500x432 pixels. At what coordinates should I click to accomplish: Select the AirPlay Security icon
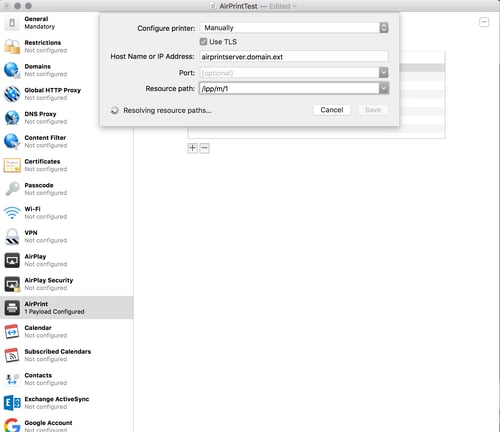[12, 284]
